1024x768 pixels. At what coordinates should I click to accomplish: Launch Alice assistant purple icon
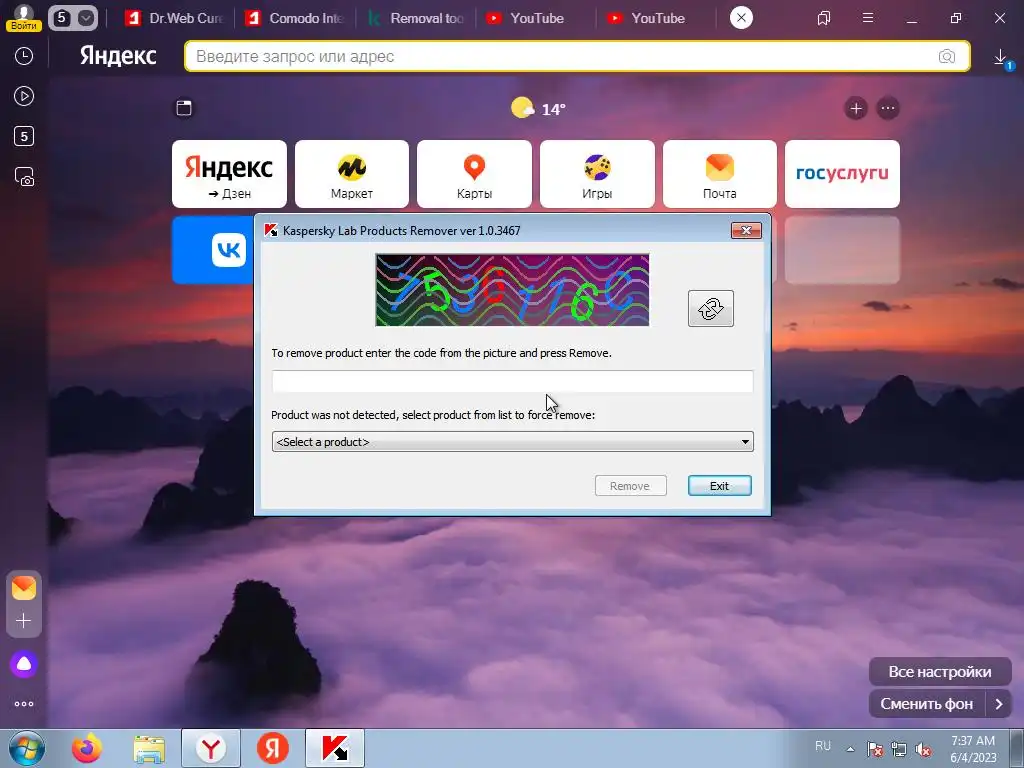pyautogui.click(x=24, y=664)
